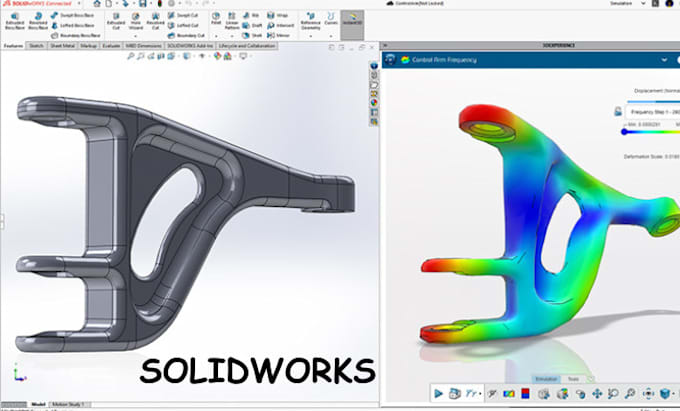Choose Swept Boss/Base in the ribbon
680x411 pixels.
(x=73, y=15)
